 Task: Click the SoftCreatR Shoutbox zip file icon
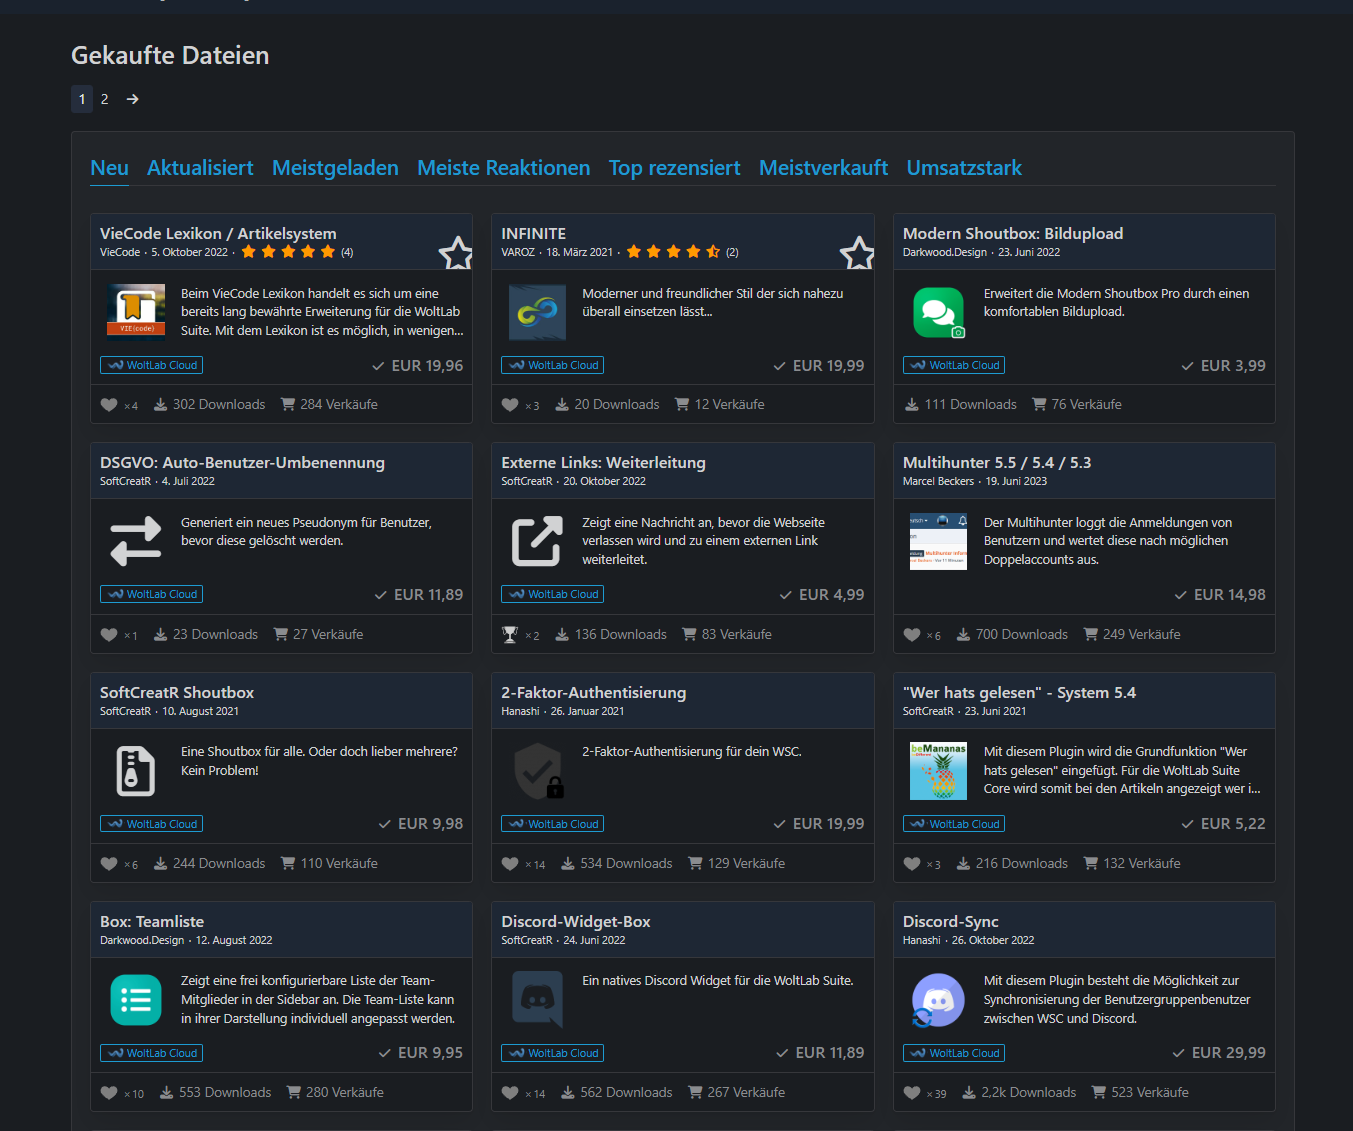point(136,771)
